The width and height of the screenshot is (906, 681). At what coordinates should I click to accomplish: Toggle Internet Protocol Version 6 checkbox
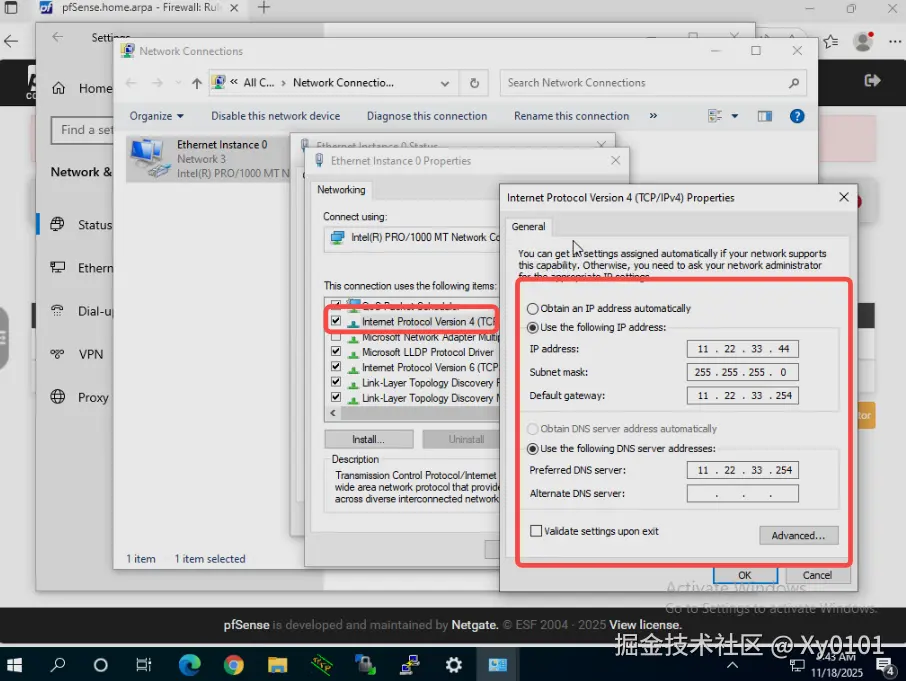tap(336, 367)
